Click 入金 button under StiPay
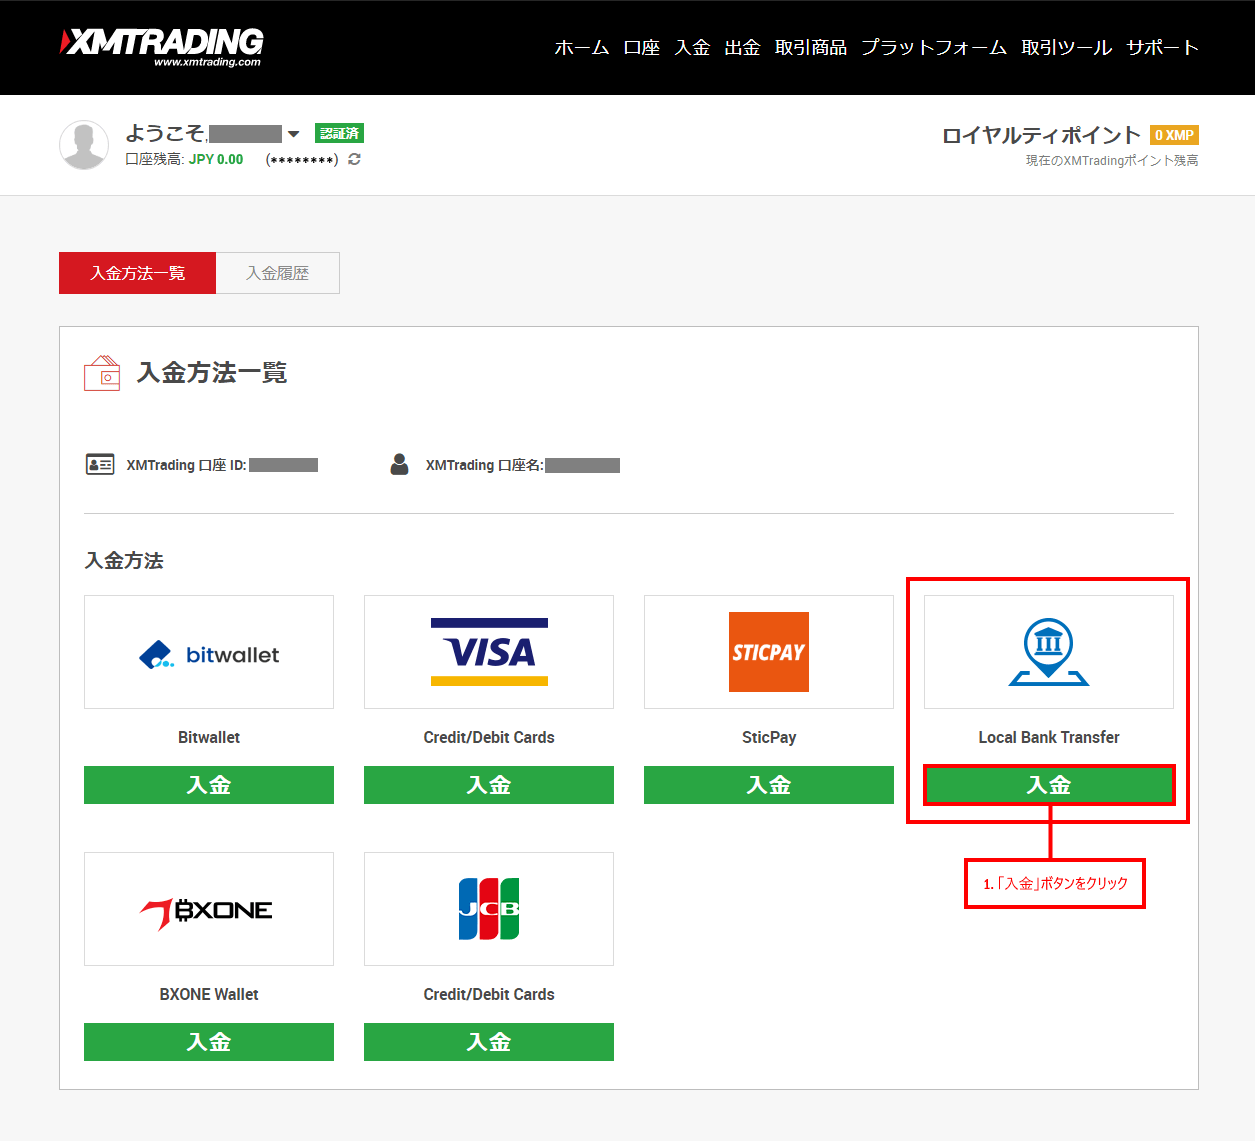The height and width of the screenshot is (1141, 1255). (769, 785)
